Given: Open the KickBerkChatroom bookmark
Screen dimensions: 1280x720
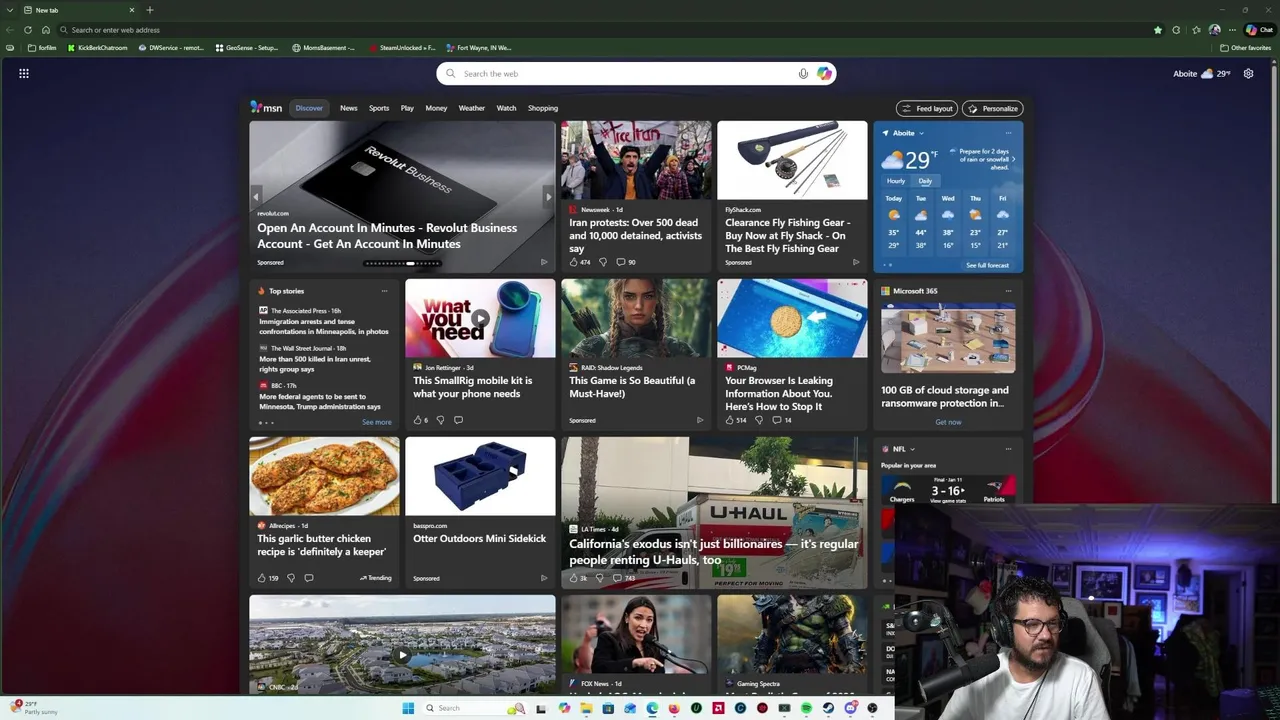Looking at the screenshot, I should (98, 48).
